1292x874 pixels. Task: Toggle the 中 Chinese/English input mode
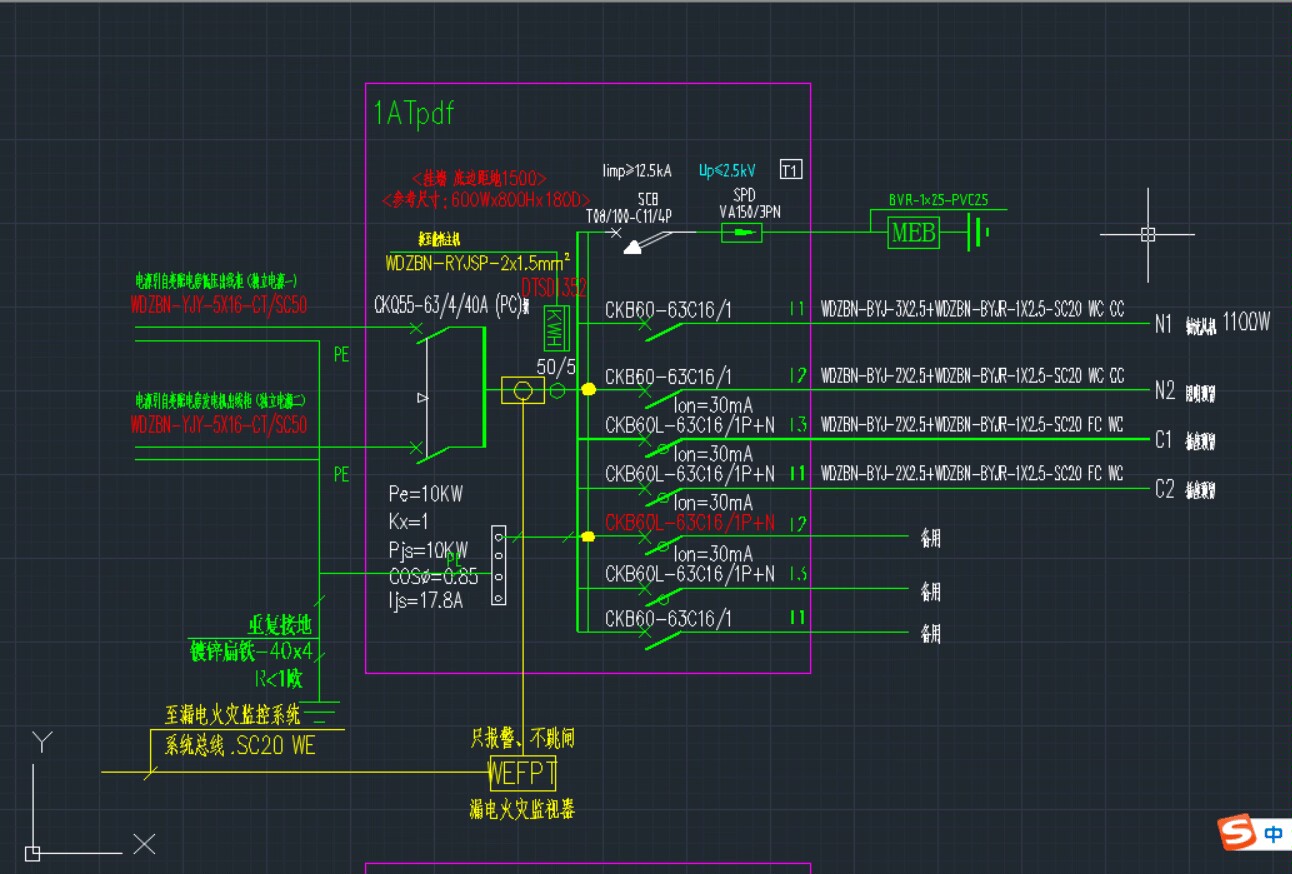[1274, 833]
